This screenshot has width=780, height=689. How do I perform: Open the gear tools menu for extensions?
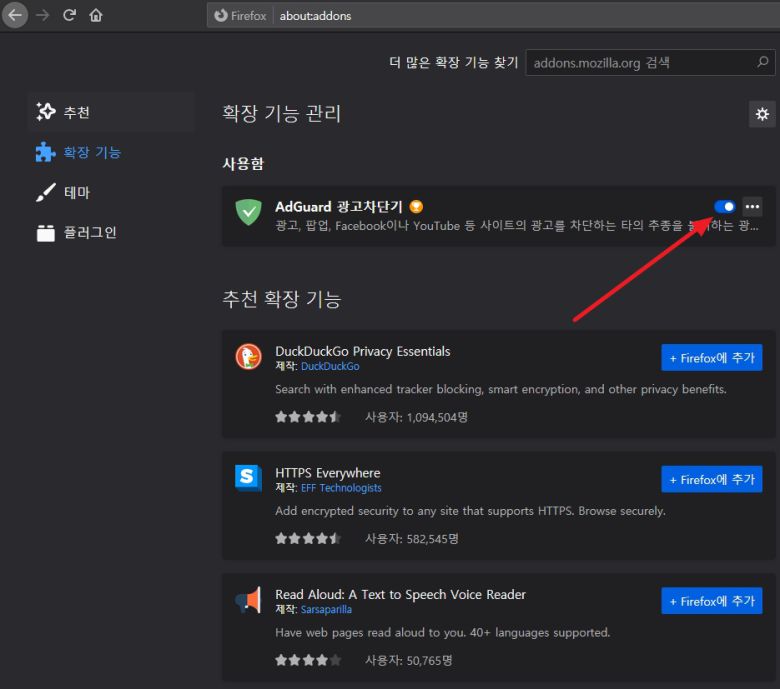762,114
